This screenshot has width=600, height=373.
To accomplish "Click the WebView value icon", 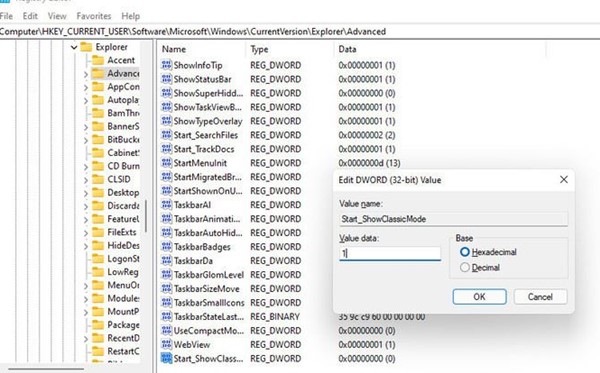I will (166, 344).
